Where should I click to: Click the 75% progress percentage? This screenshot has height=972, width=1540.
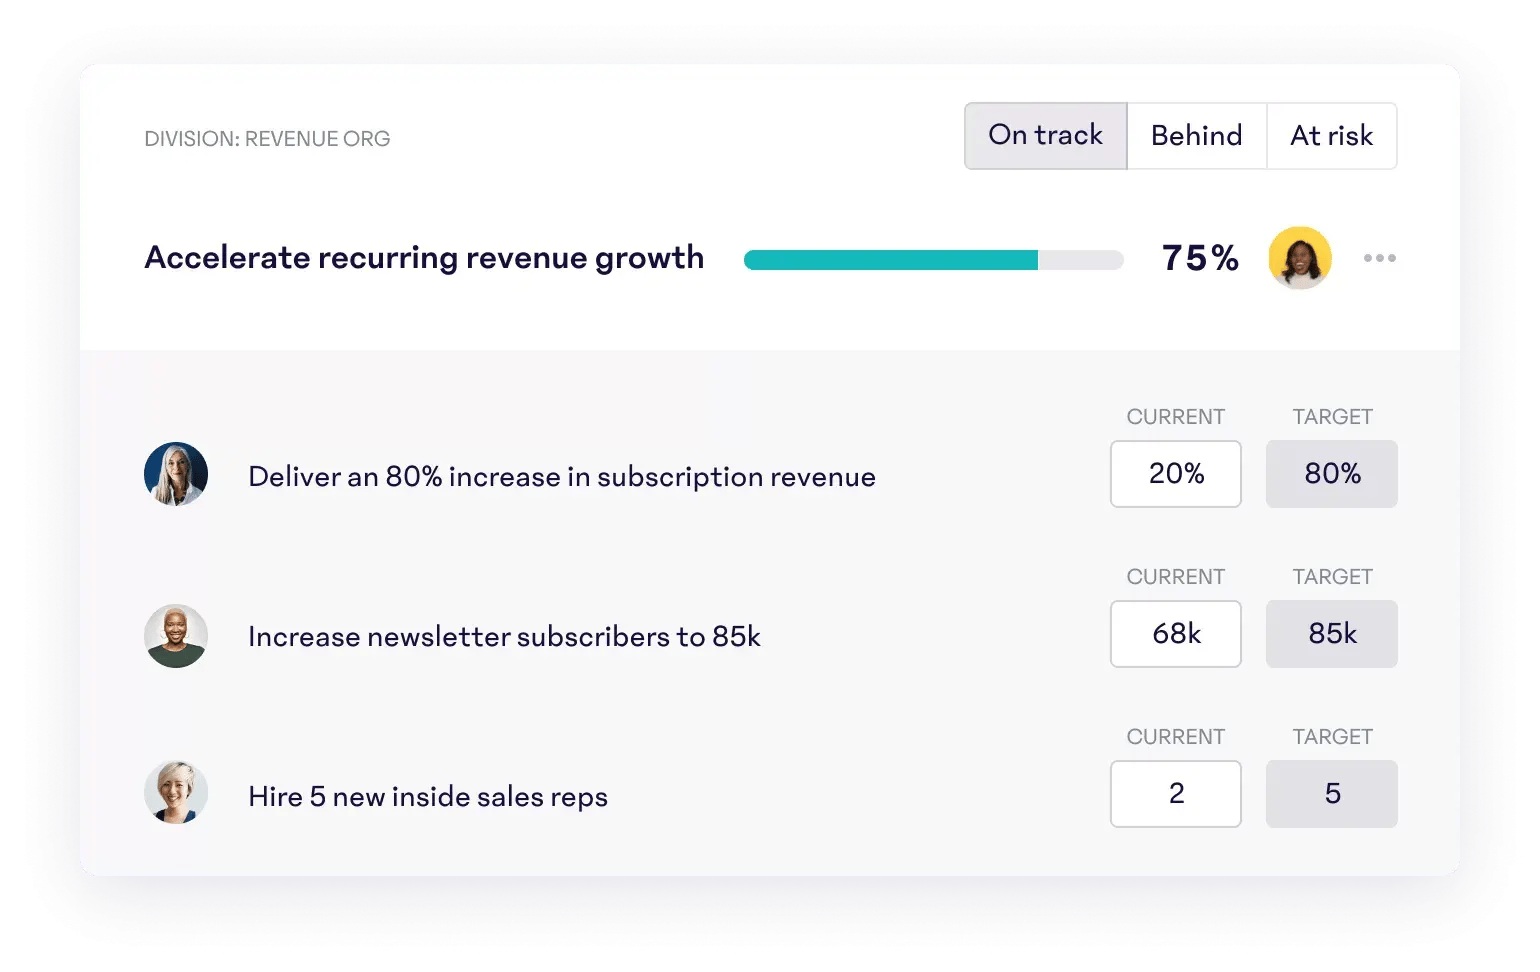pyautogui.click(x=1200, y=258)
